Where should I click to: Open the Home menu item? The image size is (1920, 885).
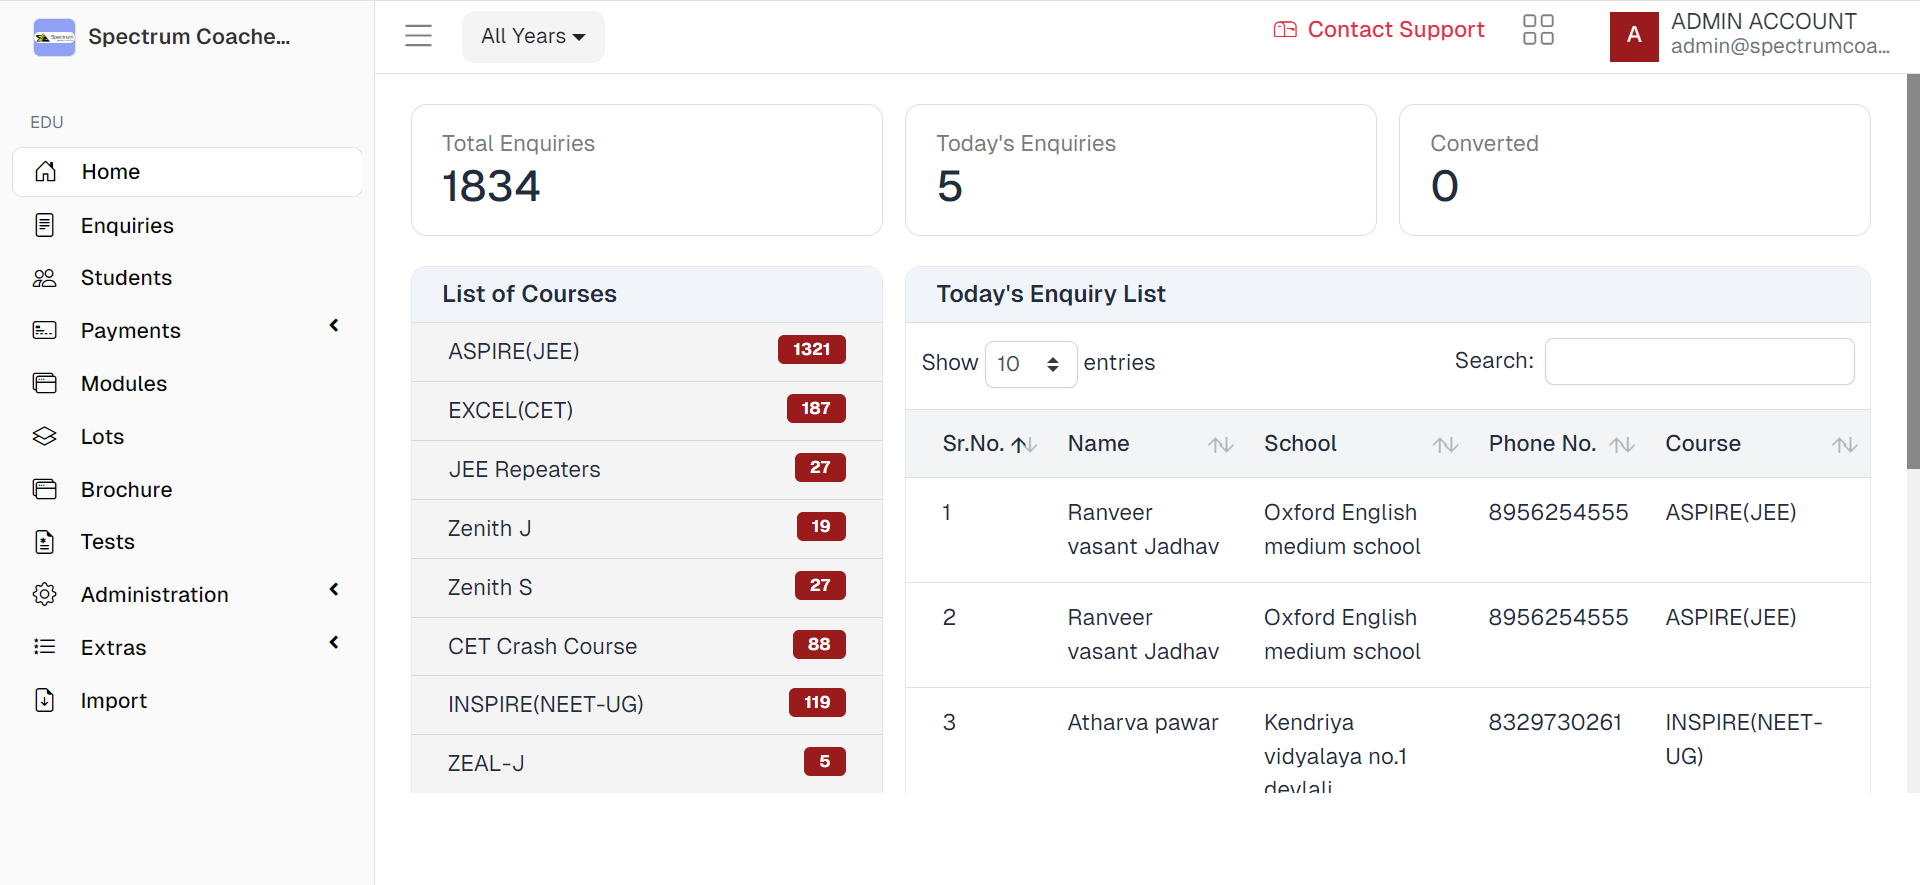click(x=188, y=172)
